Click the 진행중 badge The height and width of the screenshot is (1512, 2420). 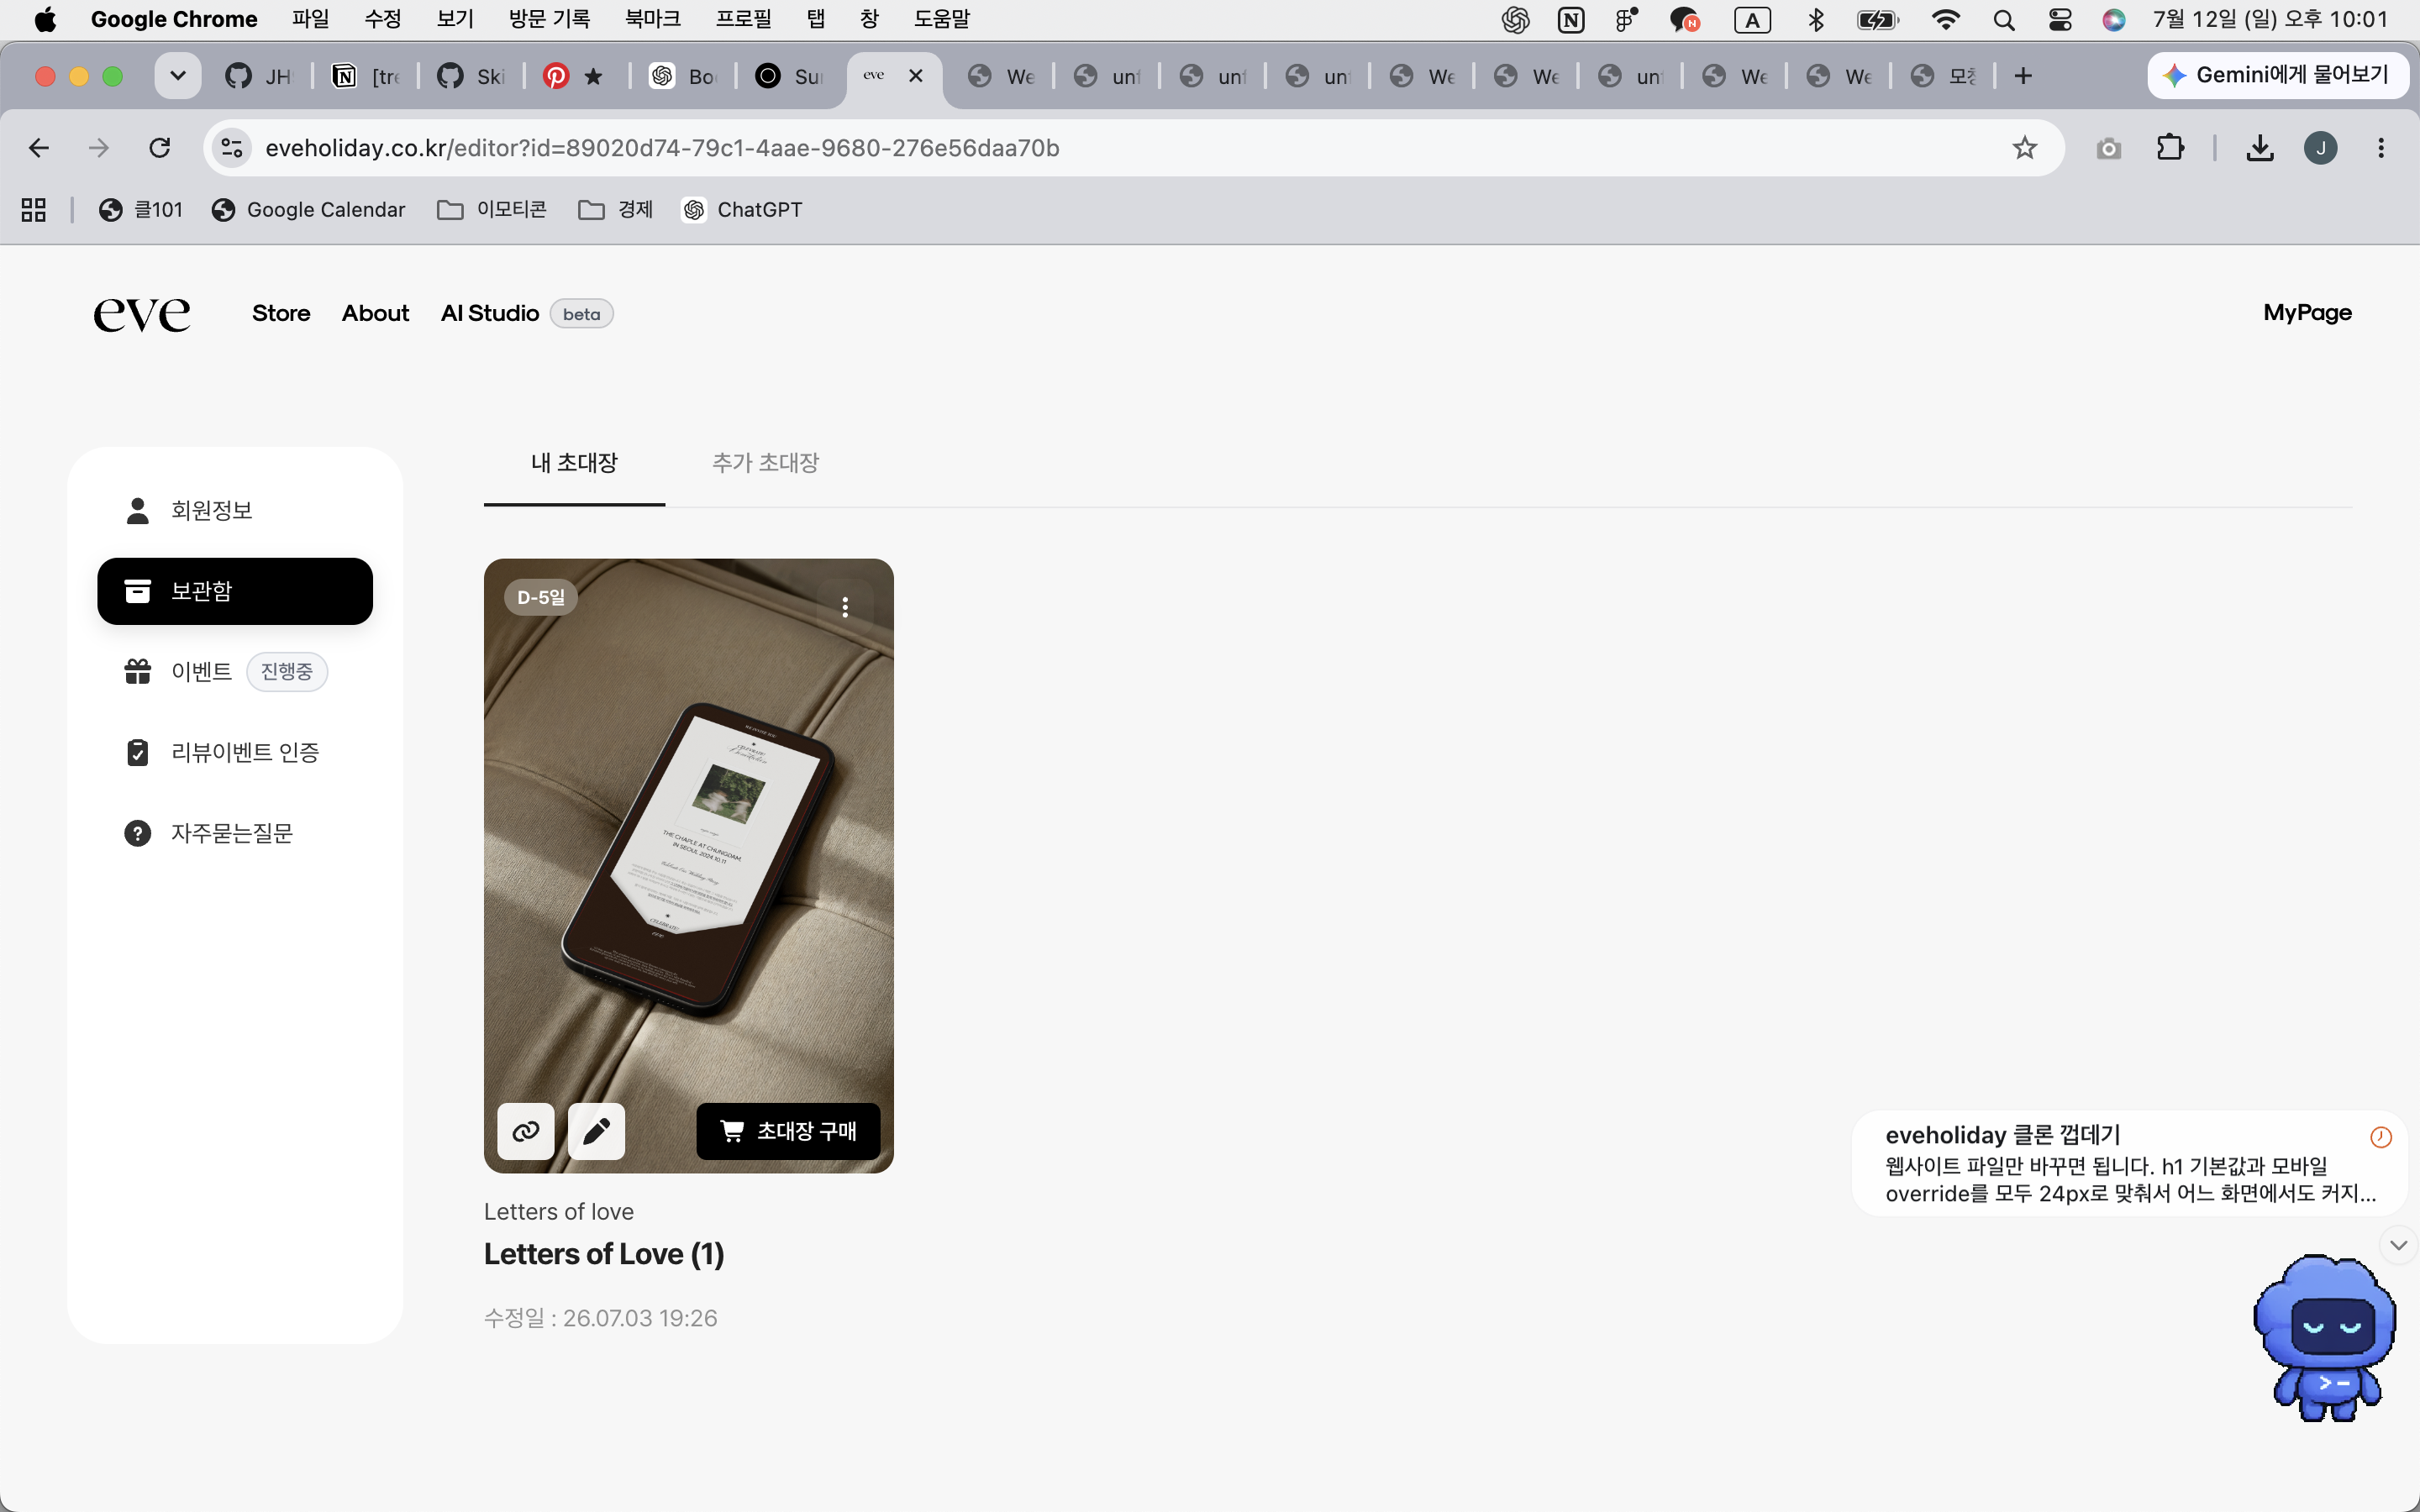click(x=287, y=671)
